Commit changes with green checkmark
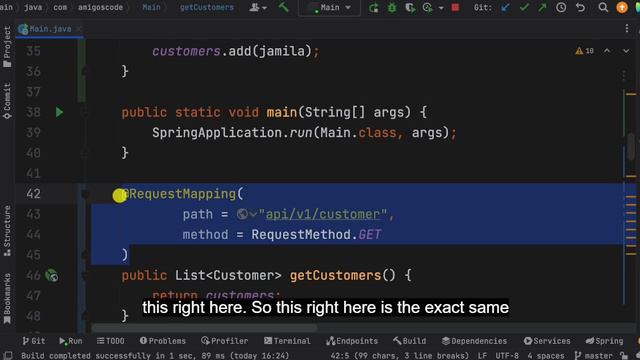Image resolution: width=640 pixels, height=360 pixels. pos(524,7)
